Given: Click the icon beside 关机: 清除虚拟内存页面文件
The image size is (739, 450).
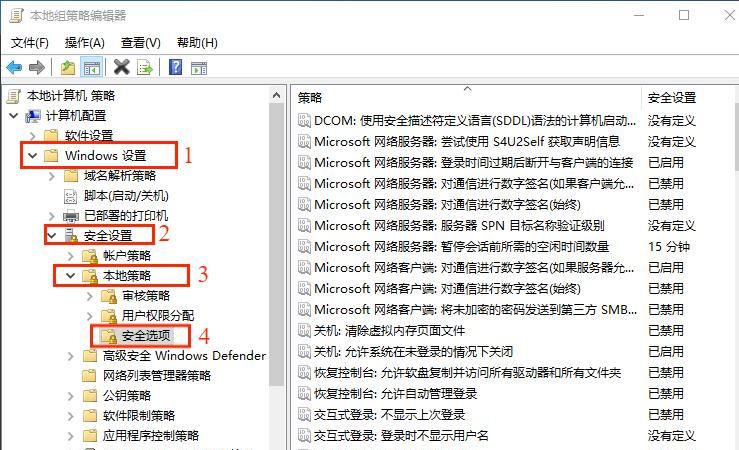Looking at the screenshot, I should 304,331.
